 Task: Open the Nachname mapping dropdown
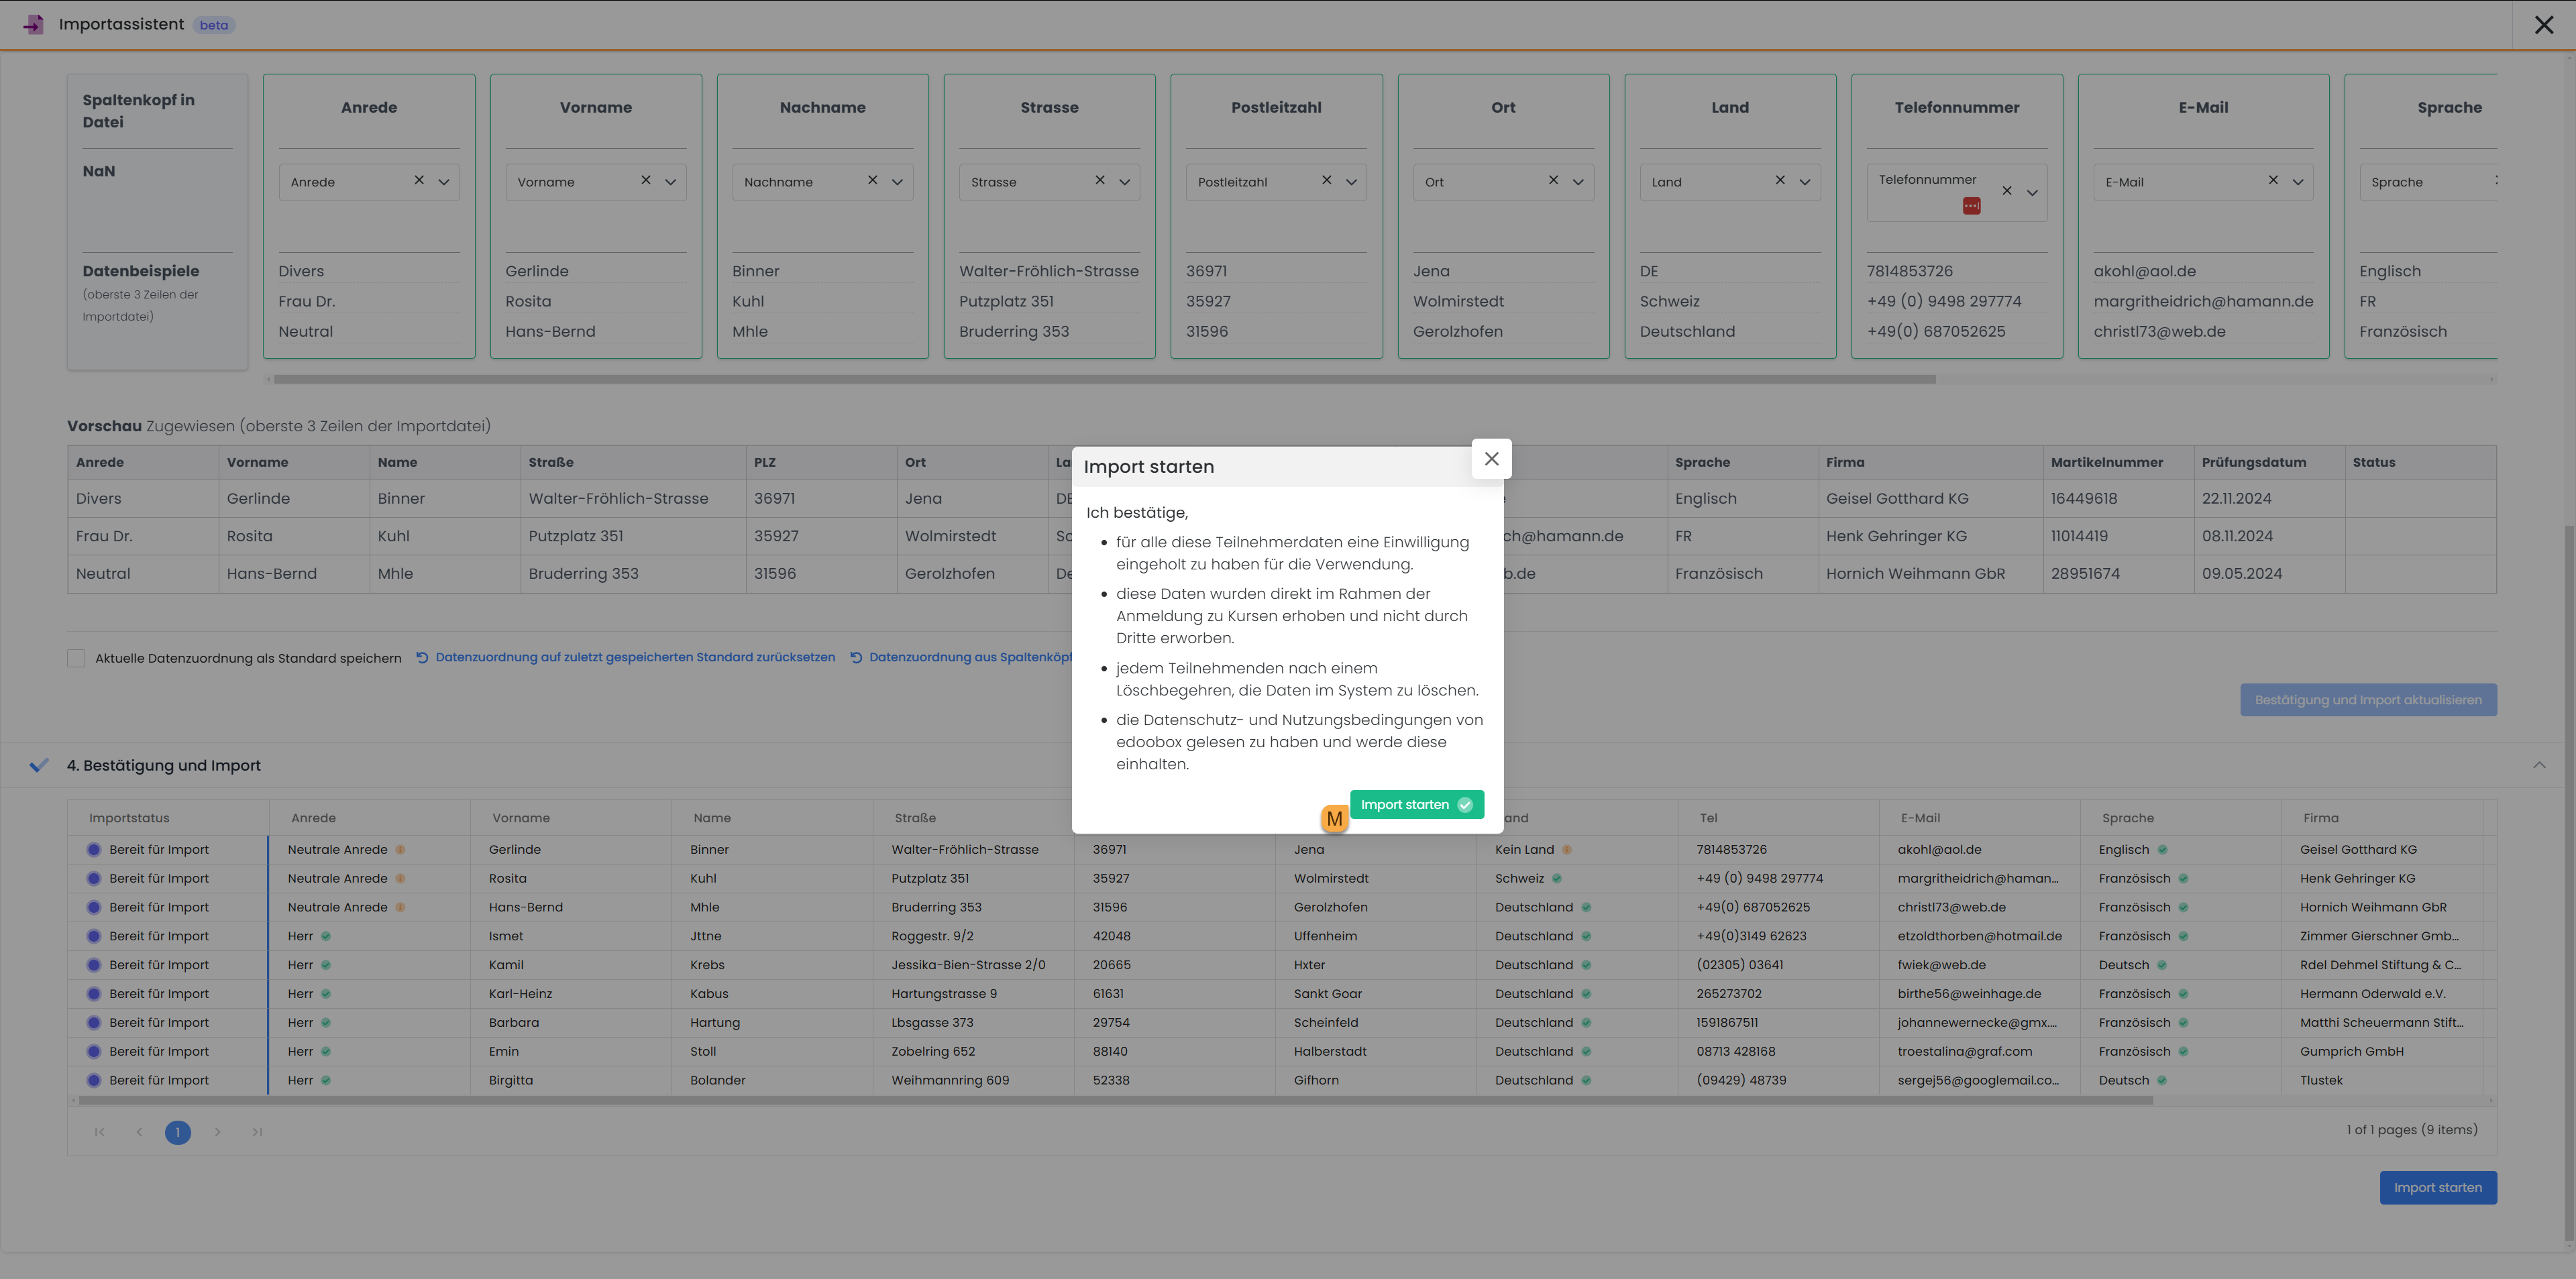(x=897, y=182)
